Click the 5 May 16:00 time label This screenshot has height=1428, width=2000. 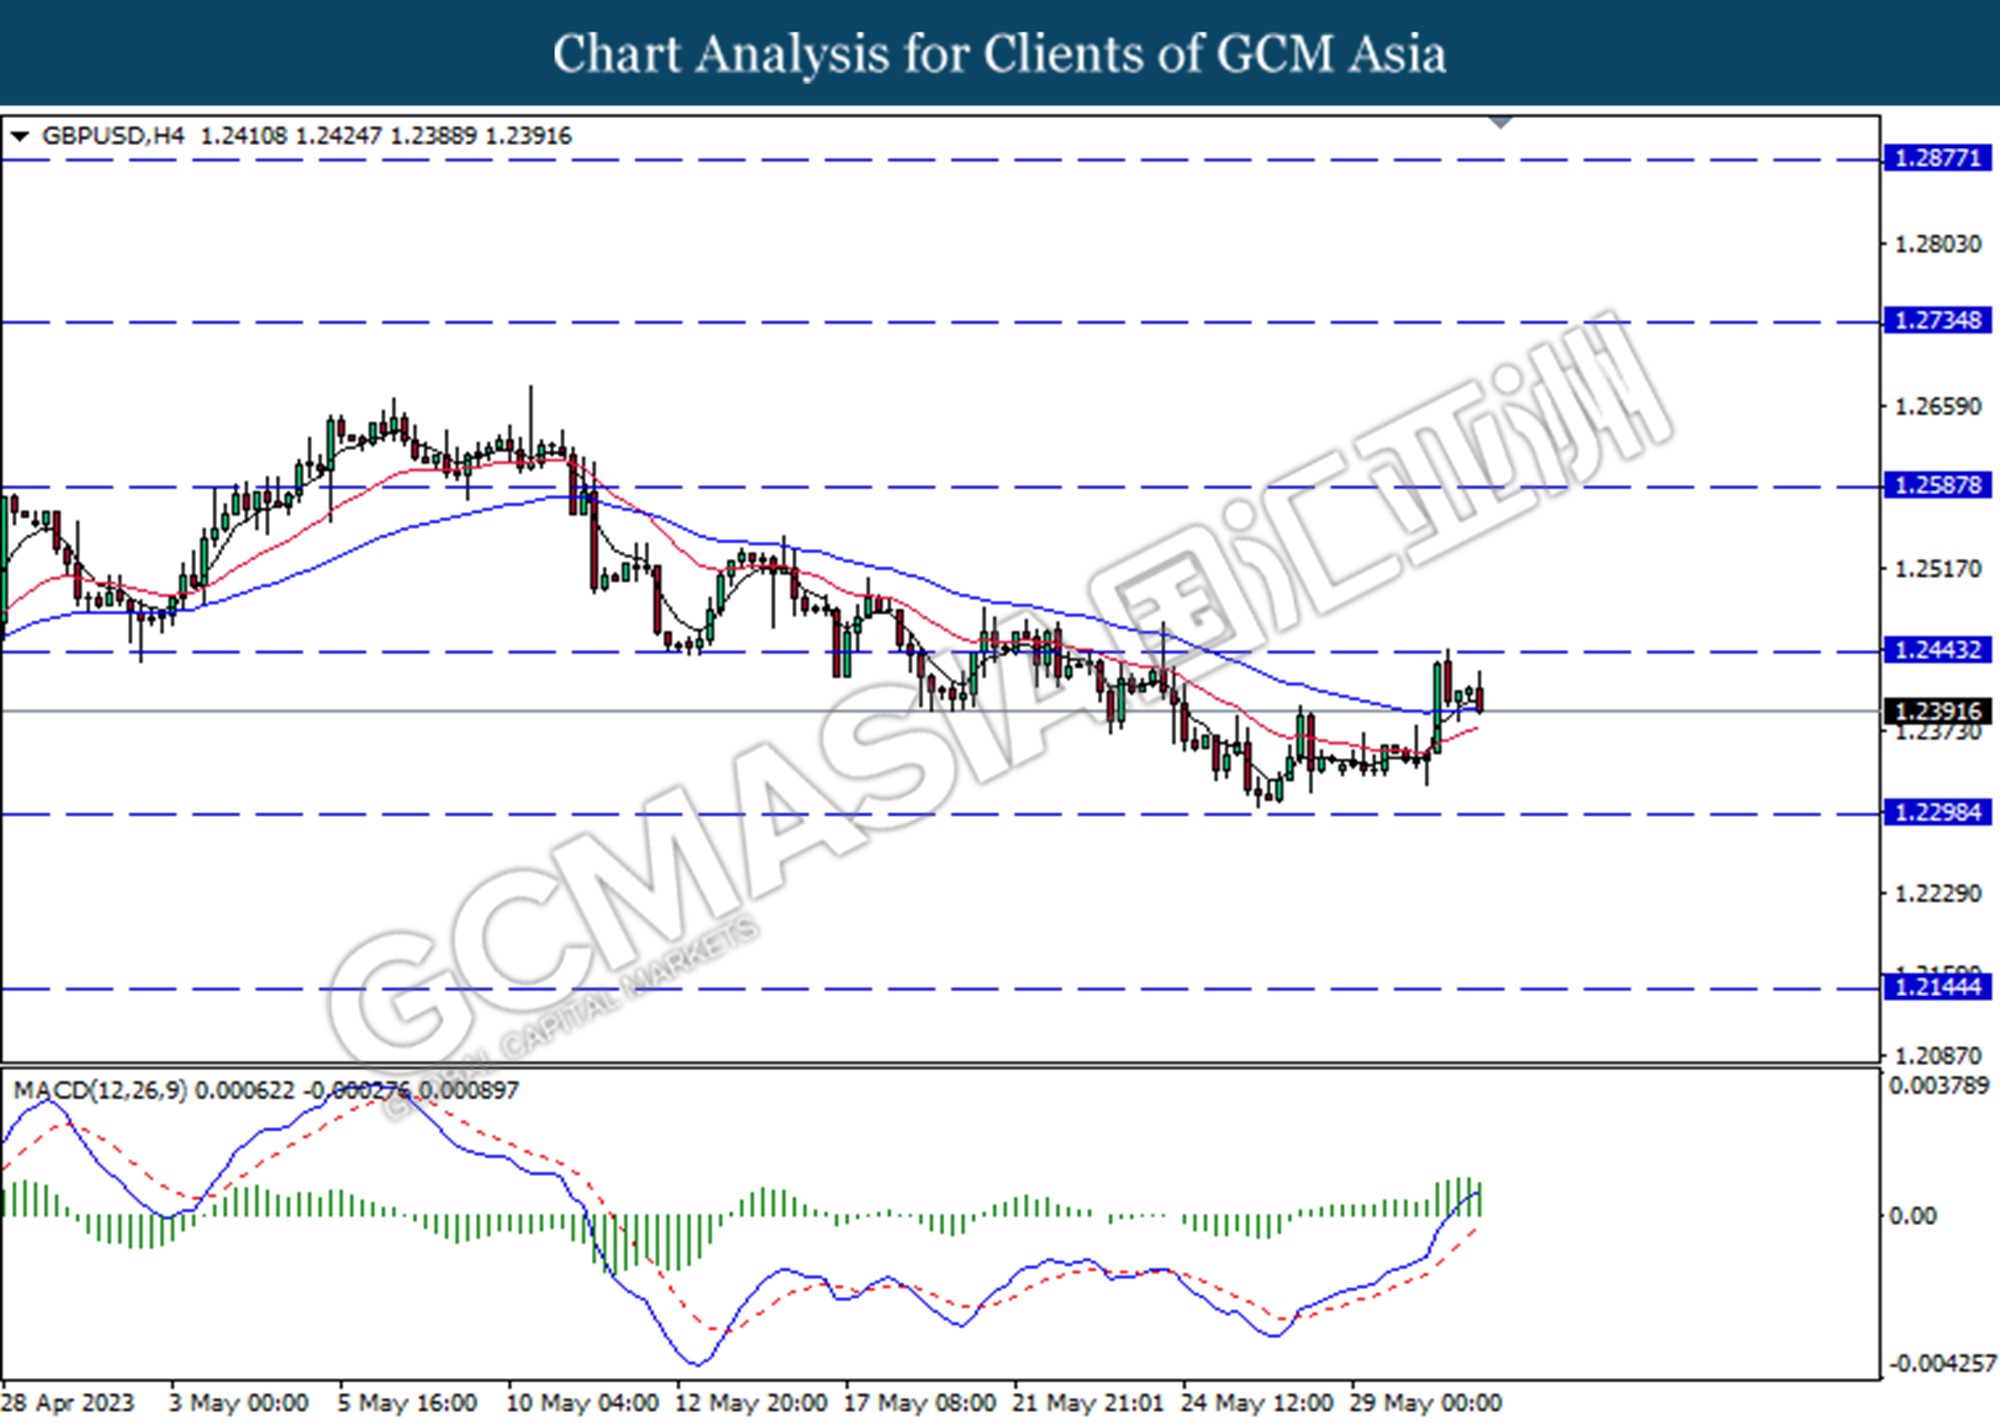click(x=407, y=1403)
